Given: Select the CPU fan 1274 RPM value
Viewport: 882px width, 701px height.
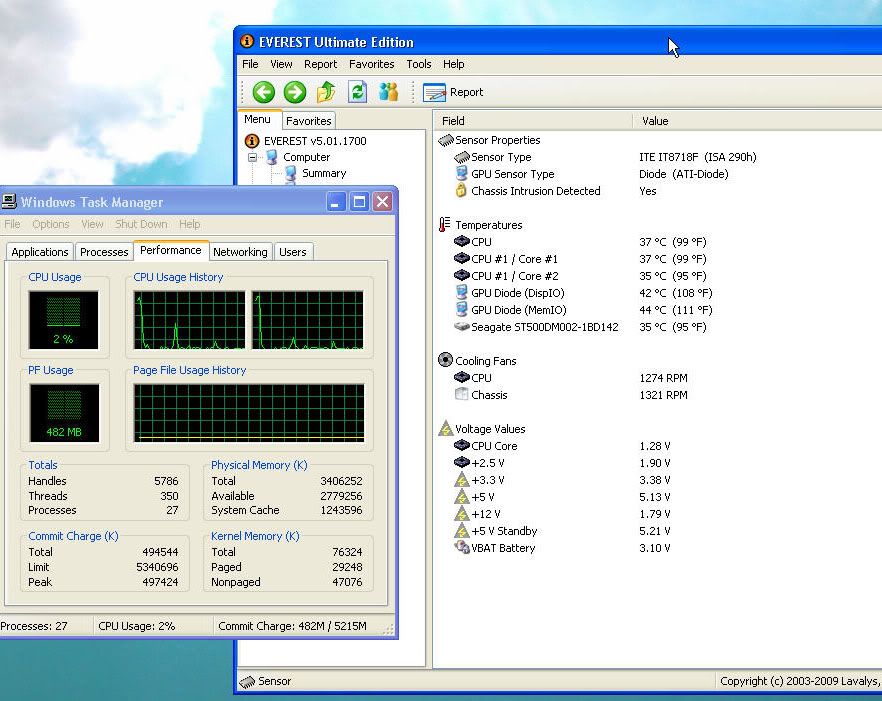Looking at the screenshot, I should [x=663, y=378].
